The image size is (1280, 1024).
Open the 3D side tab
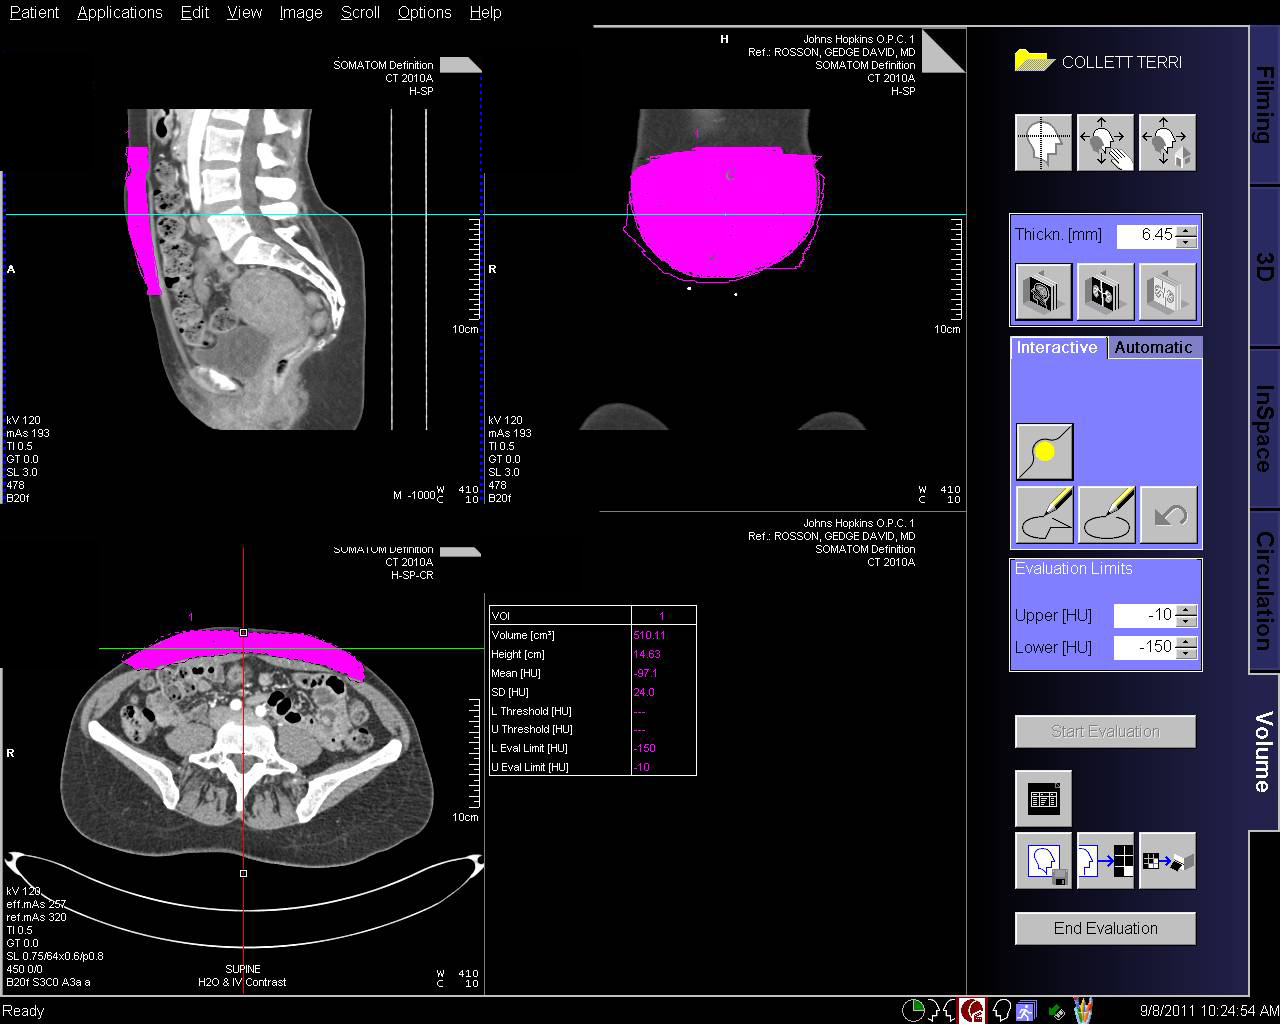click(1264, 267)
